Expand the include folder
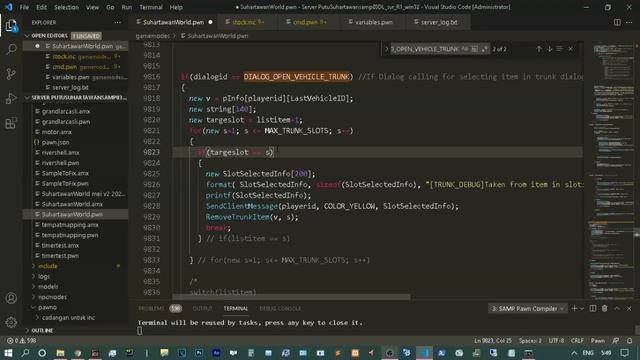This screenshot has height=360, width=640. 48,266
